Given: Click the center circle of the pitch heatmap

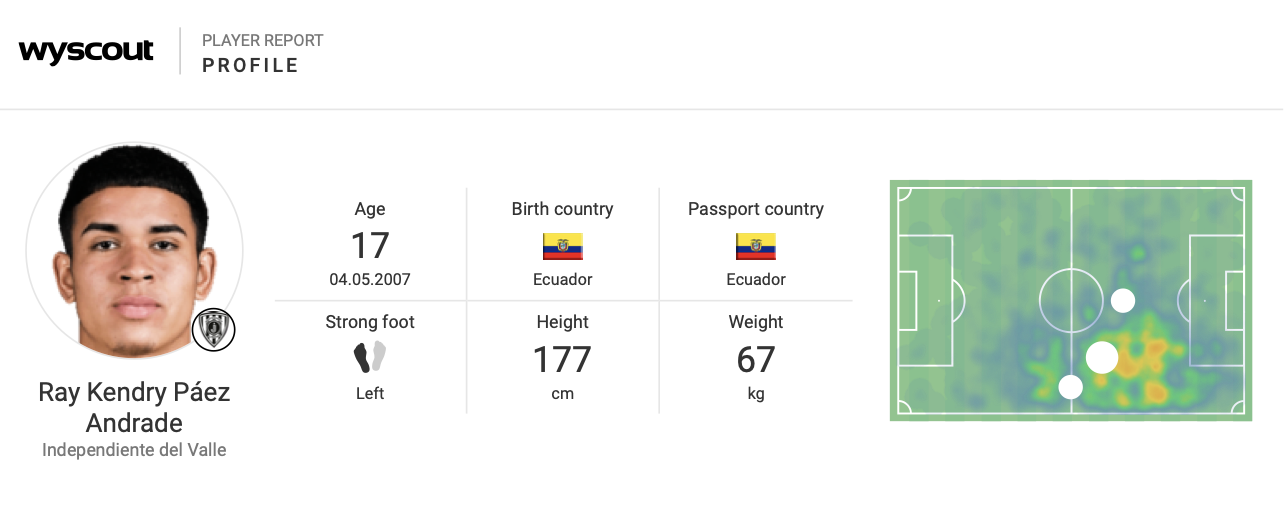Looking at the screenshot, I should (x=1071, y=300).
